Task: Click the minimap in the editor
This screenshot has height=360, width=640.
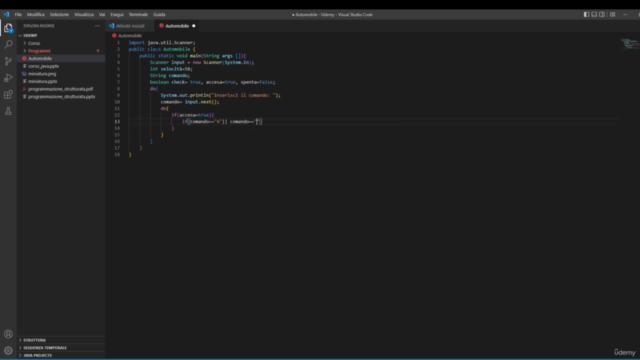Action: pyautogui.click(x=629, y=44)
